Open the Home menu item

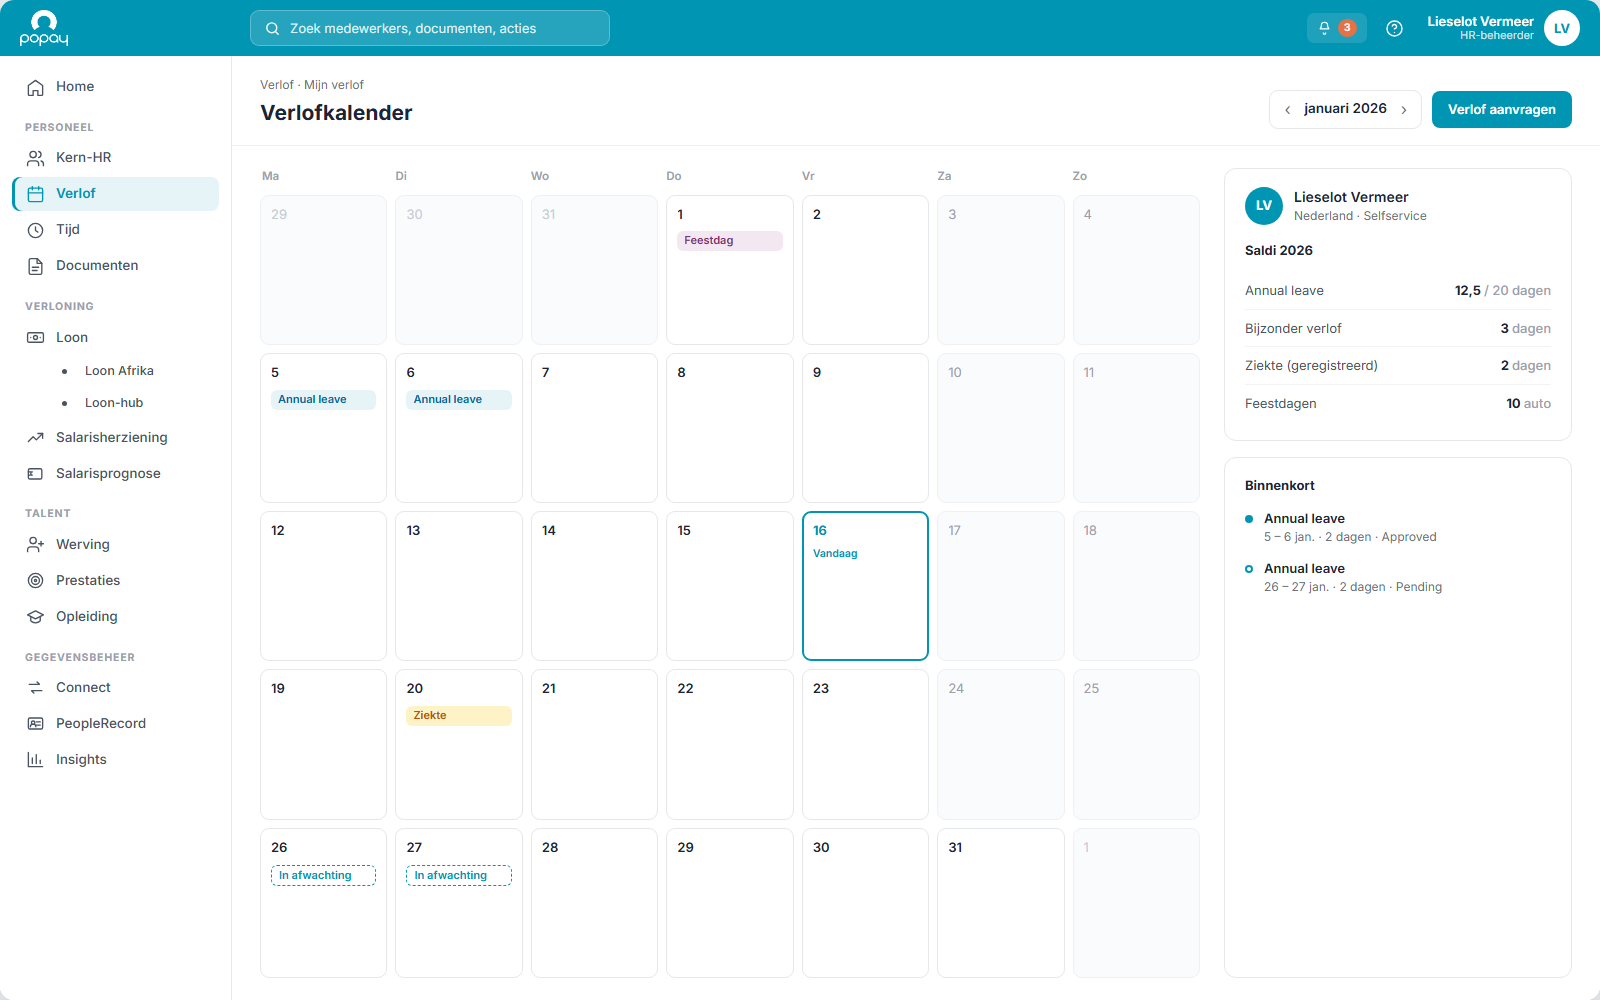(x=116, y=87)
